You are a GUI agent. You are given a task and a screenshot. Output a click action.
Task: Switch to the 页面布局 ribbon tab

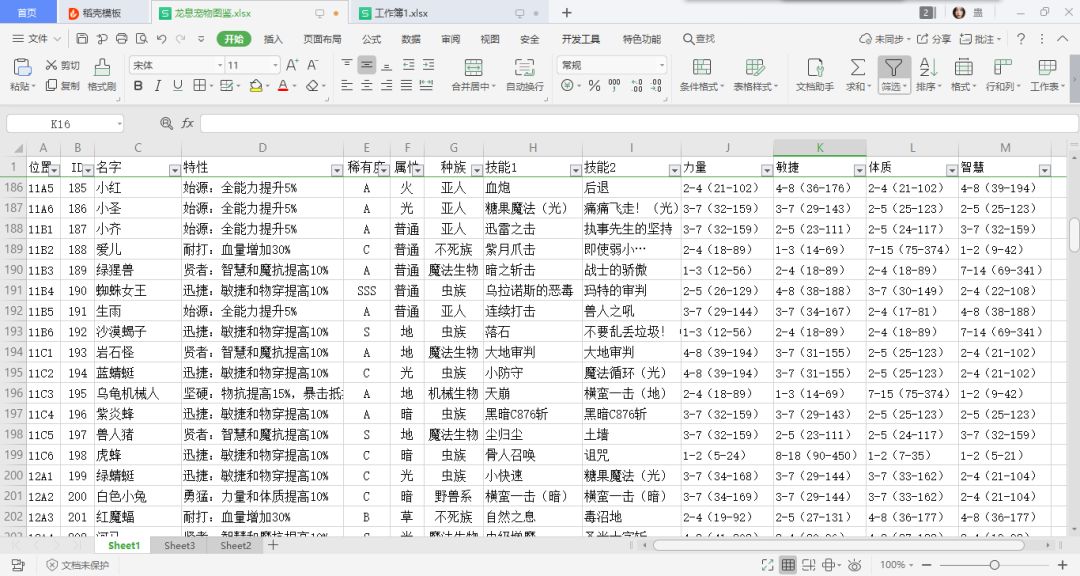pos(322,39)
